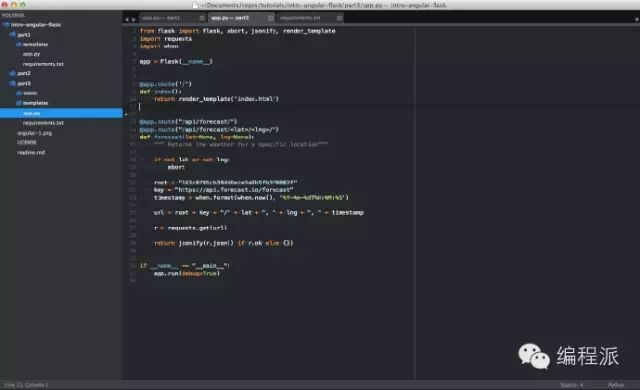This screenshot has width=640, height=390.
Task: Click the 'from flask import Flask' line
Action: 238,31
